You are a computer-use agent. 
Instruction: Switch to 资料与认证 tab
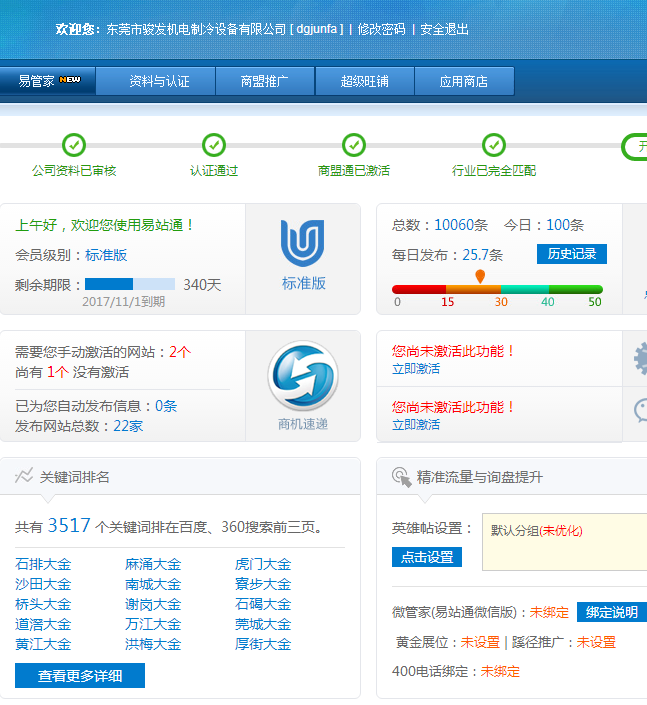pyautogui.click(x=159, y=81)
